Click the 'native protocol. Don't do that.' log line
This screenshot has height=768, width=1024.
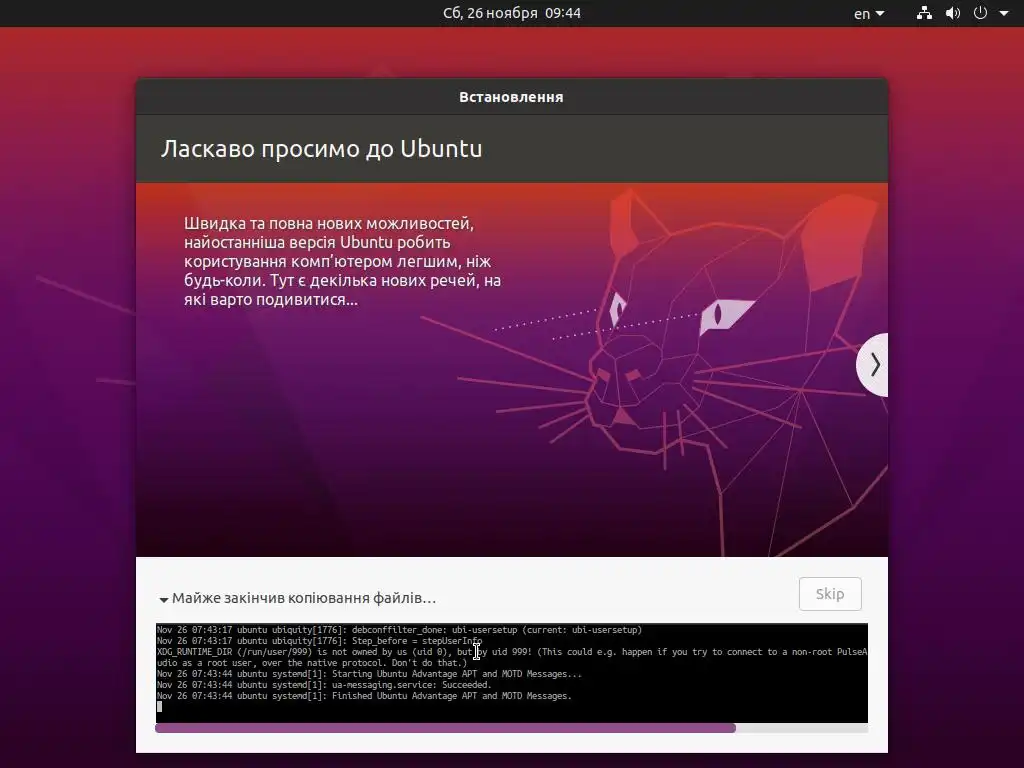tap(312, 663)
